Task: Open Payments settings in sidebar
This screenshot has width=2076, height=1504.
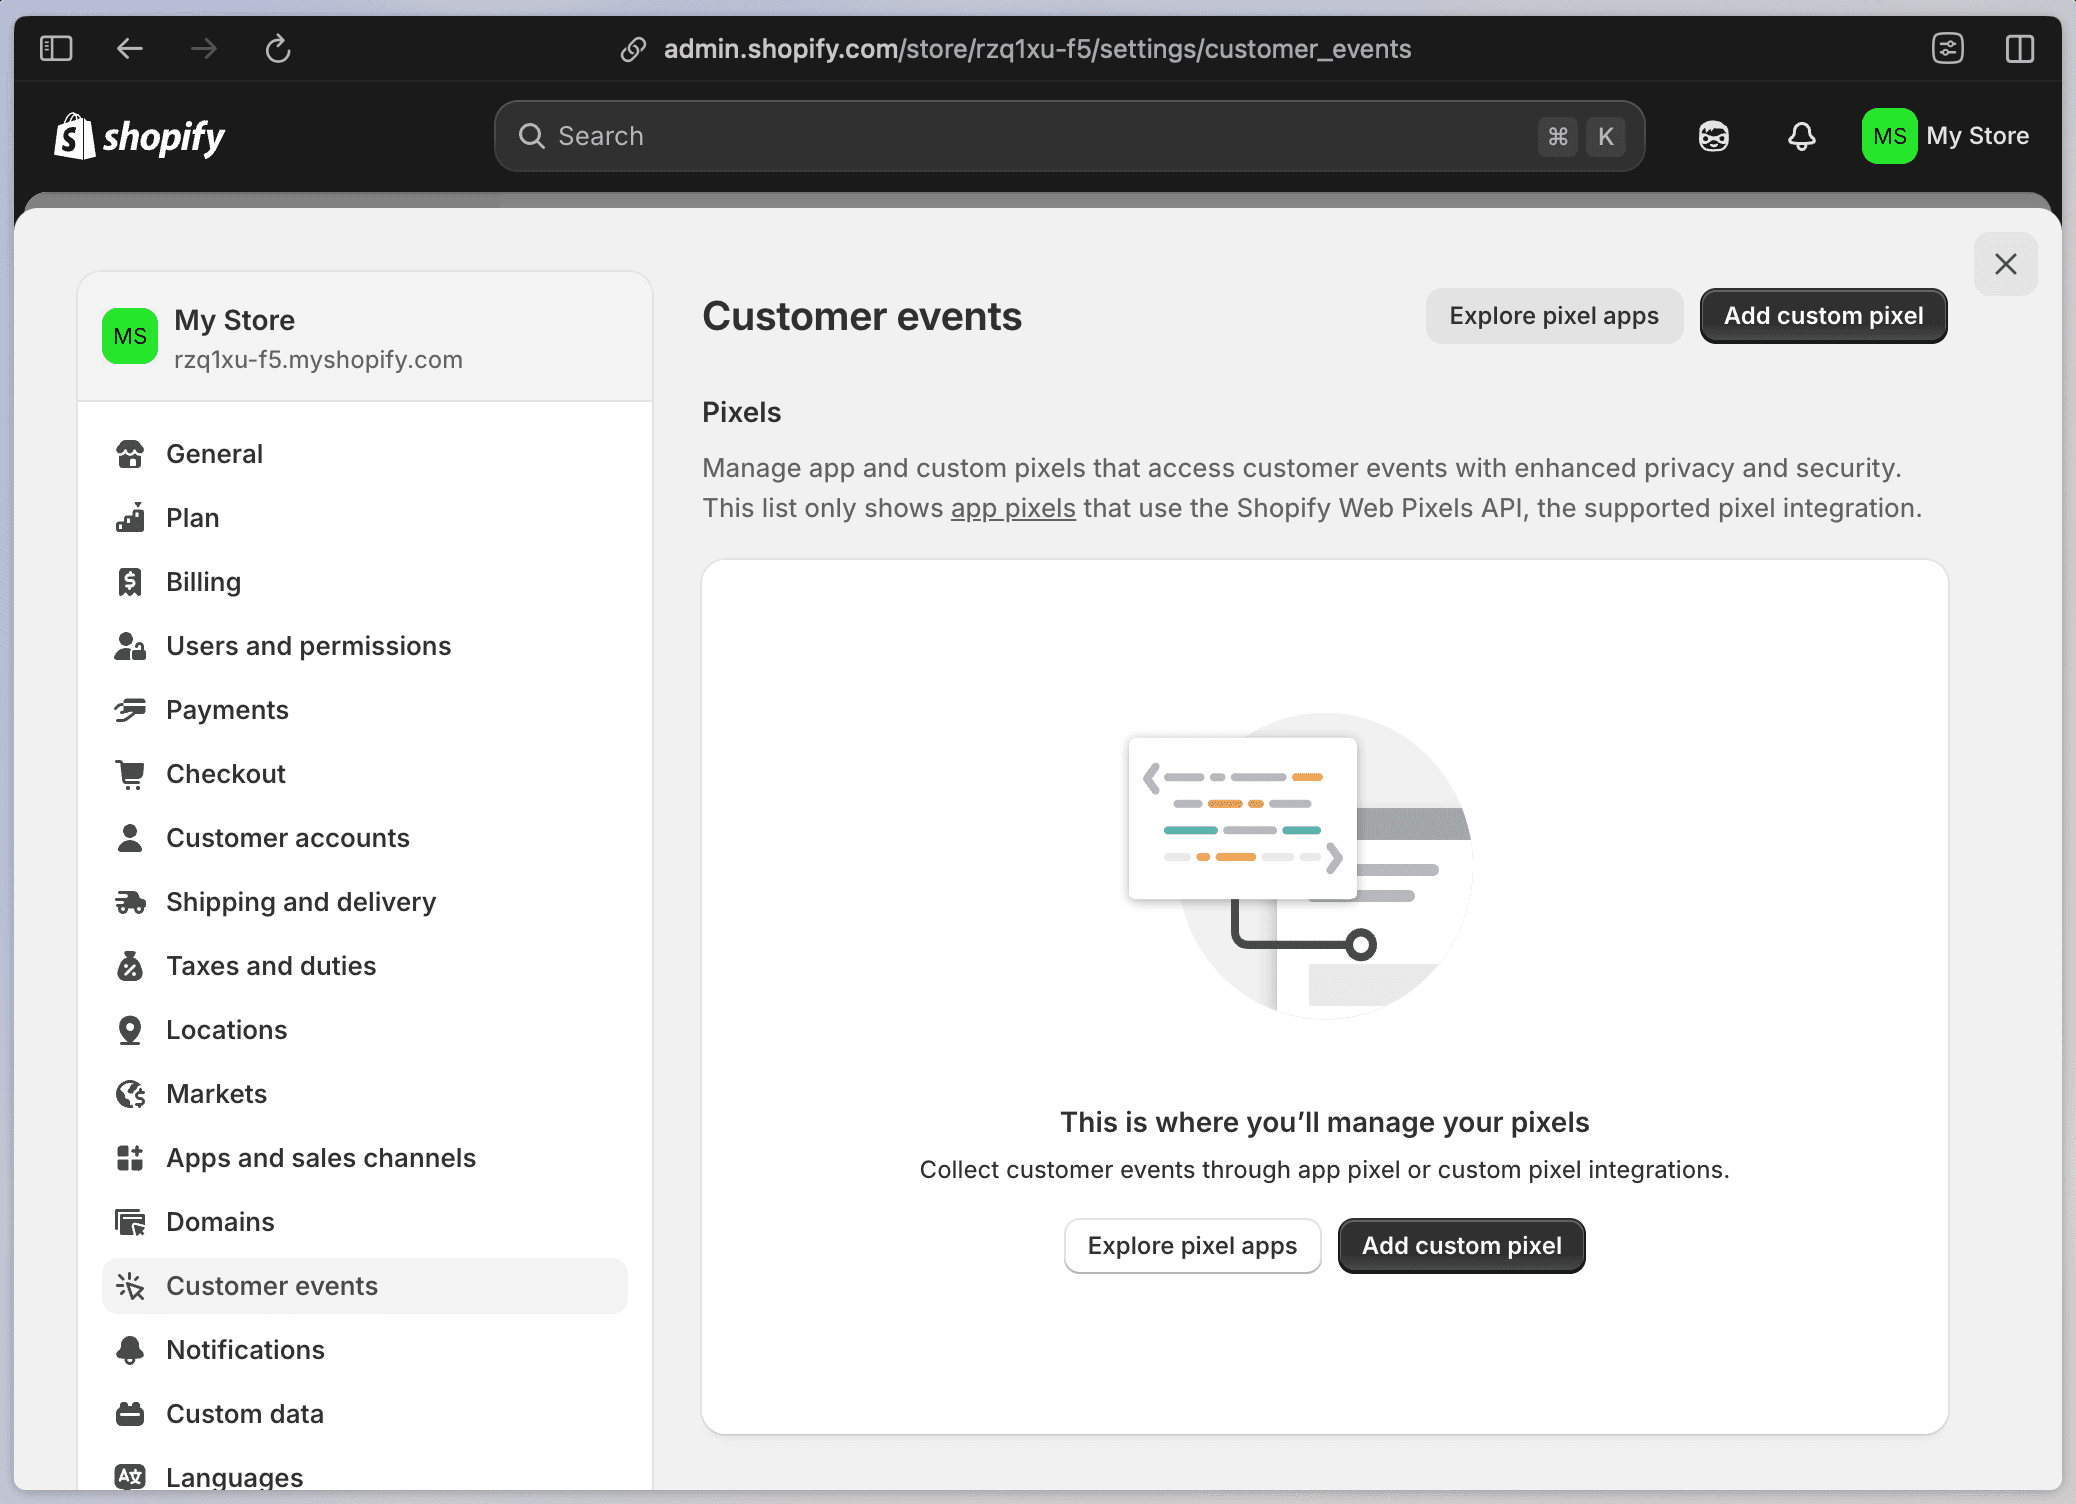Action: click(227, 710)
